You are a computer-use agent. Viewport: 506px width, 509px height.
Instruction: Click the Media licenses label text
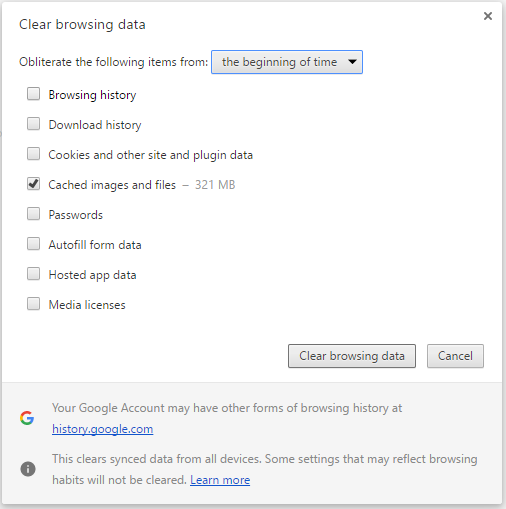tap(87, 305)
